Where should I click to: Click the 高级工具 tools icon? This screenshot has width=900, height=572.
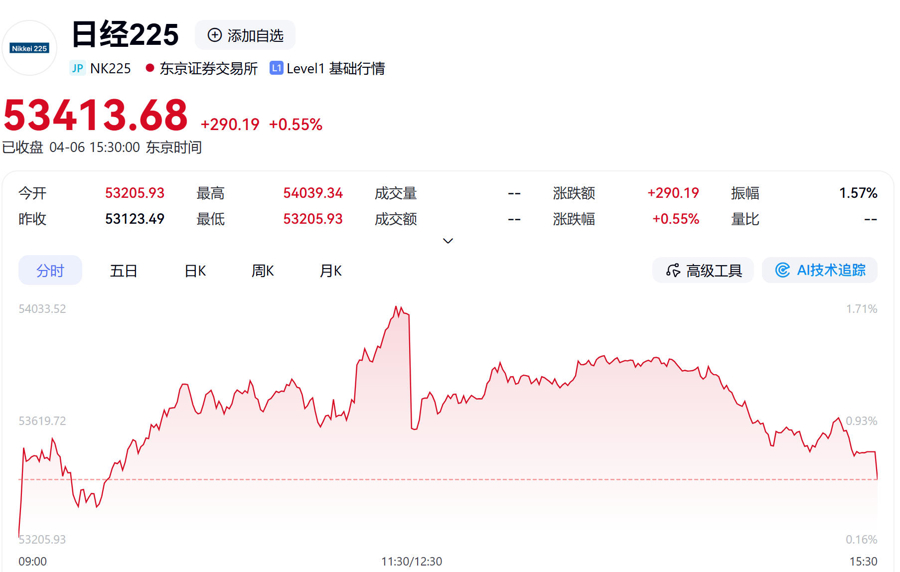point(673,270)
